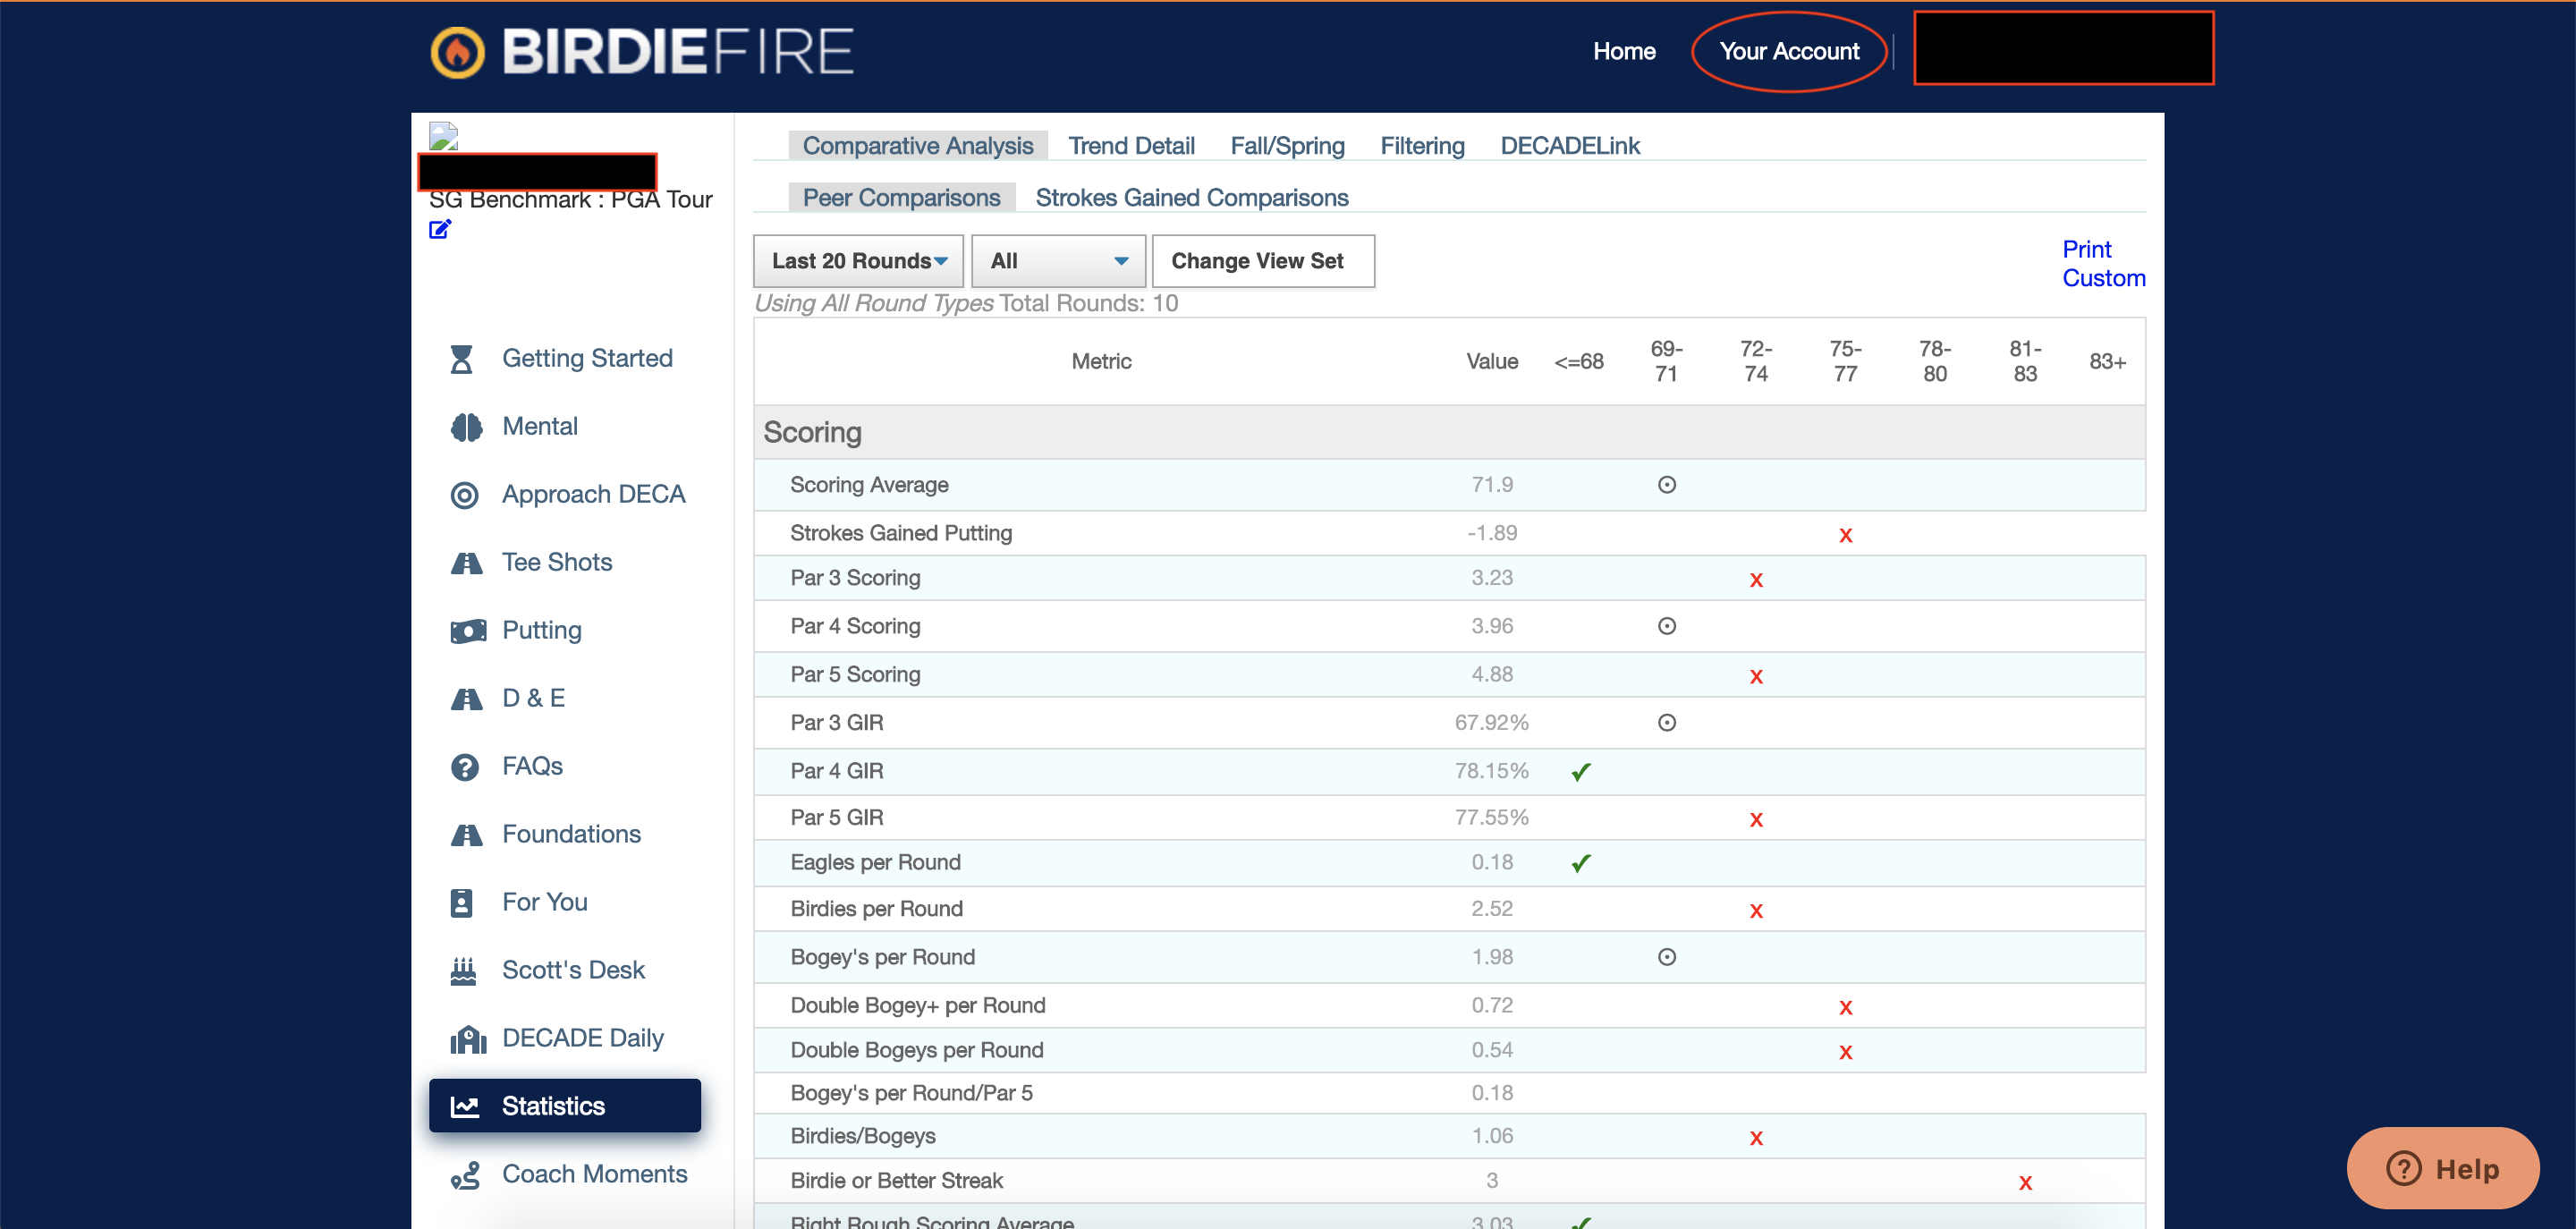Open the Help chat button

[x=2441, y=1168]
